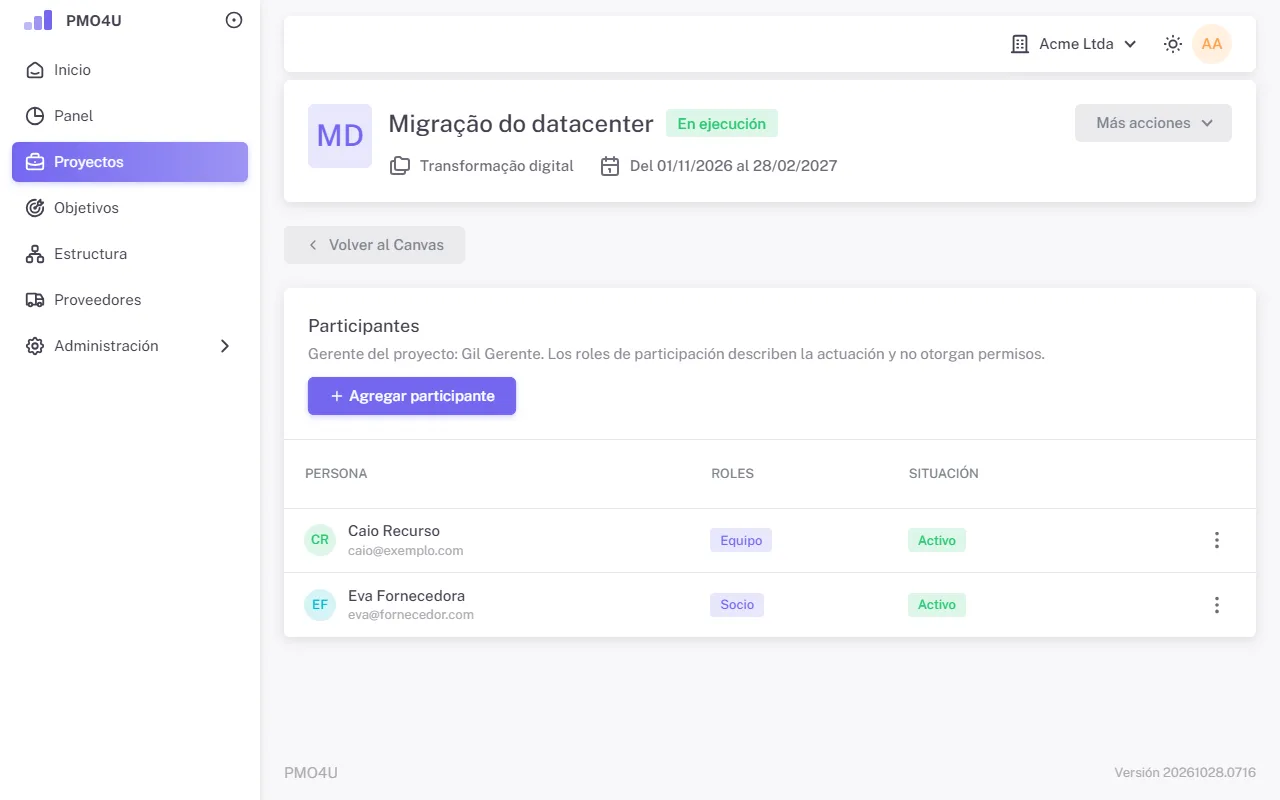The image size is (1280, 800).
Task: Open the Más acciones dropdown
Action: pos(1153,123)
